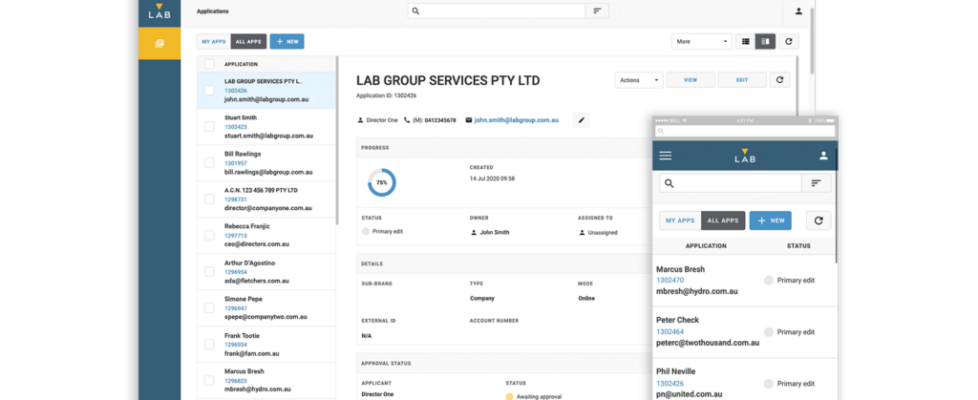Open the user account icon at top right
Viewport: 978px width, 400px height.
tap(798, 11)
